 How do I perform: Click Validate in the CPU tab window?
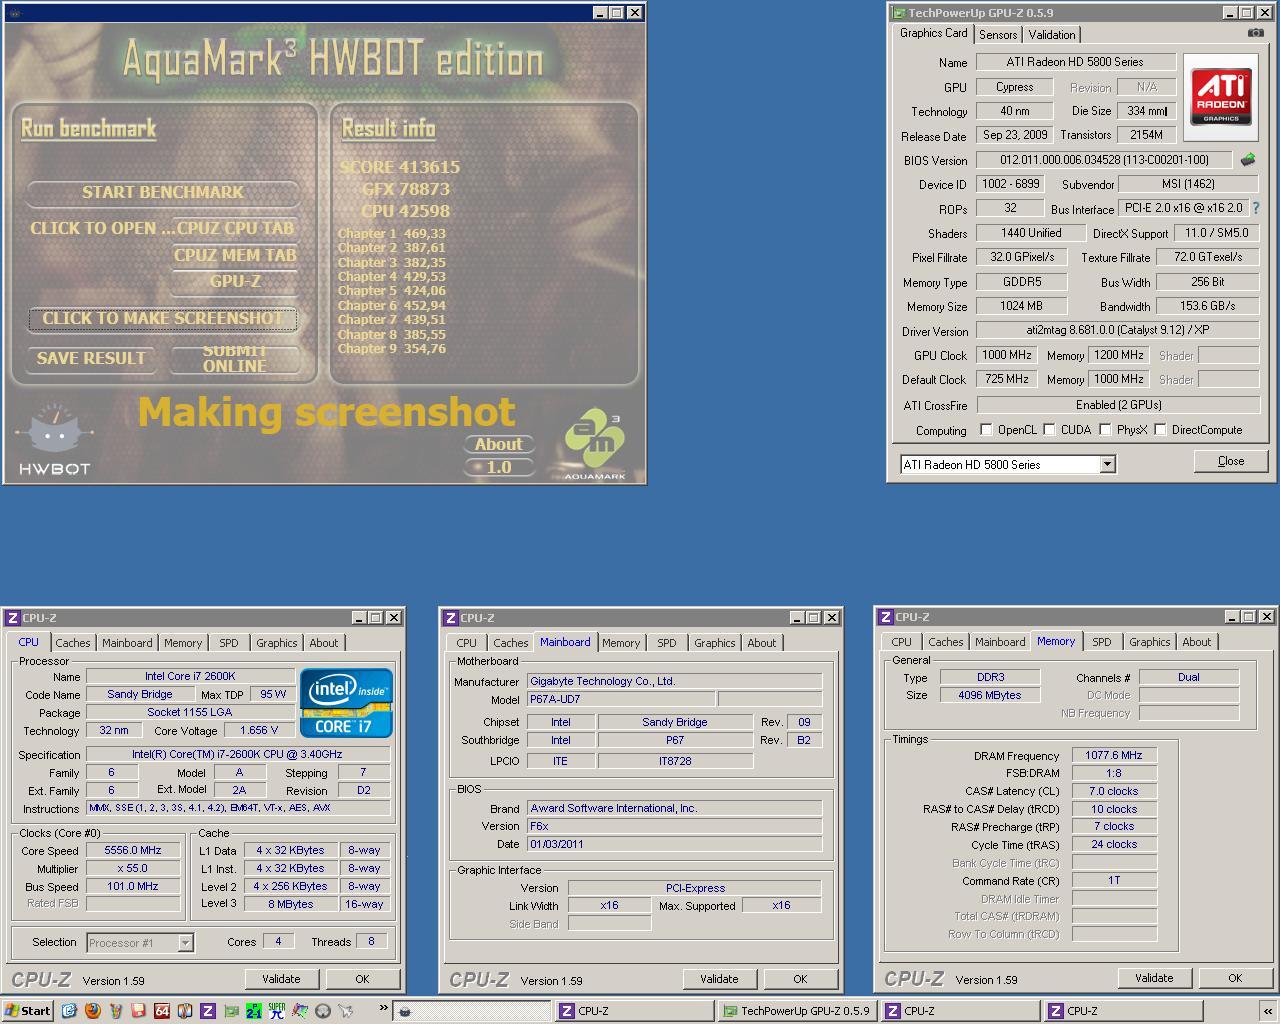(281, 979)
